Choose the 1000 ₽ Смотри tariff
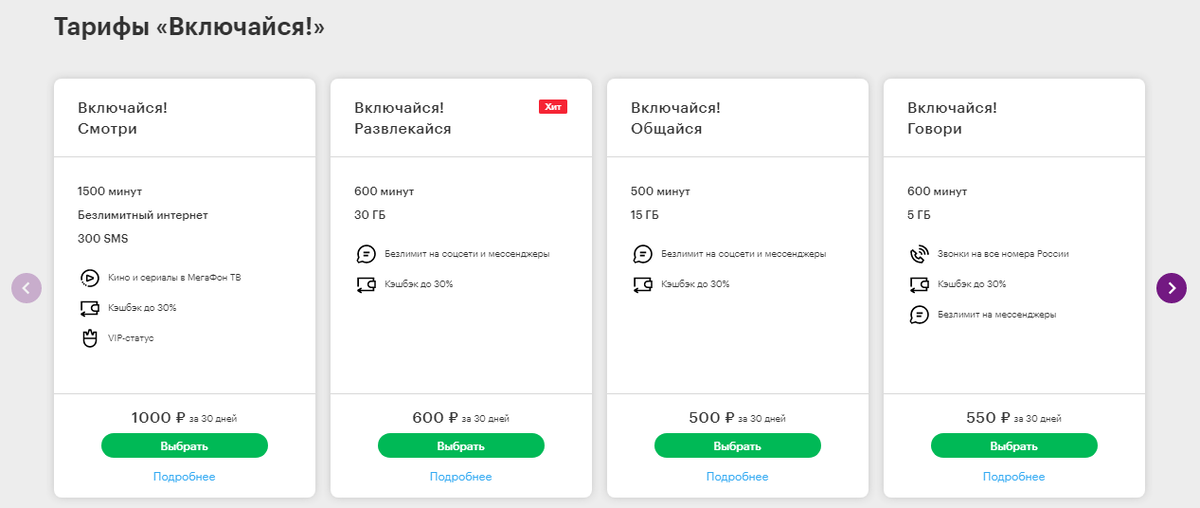This screenshot has width=1200, height=508. coord(184,446)
